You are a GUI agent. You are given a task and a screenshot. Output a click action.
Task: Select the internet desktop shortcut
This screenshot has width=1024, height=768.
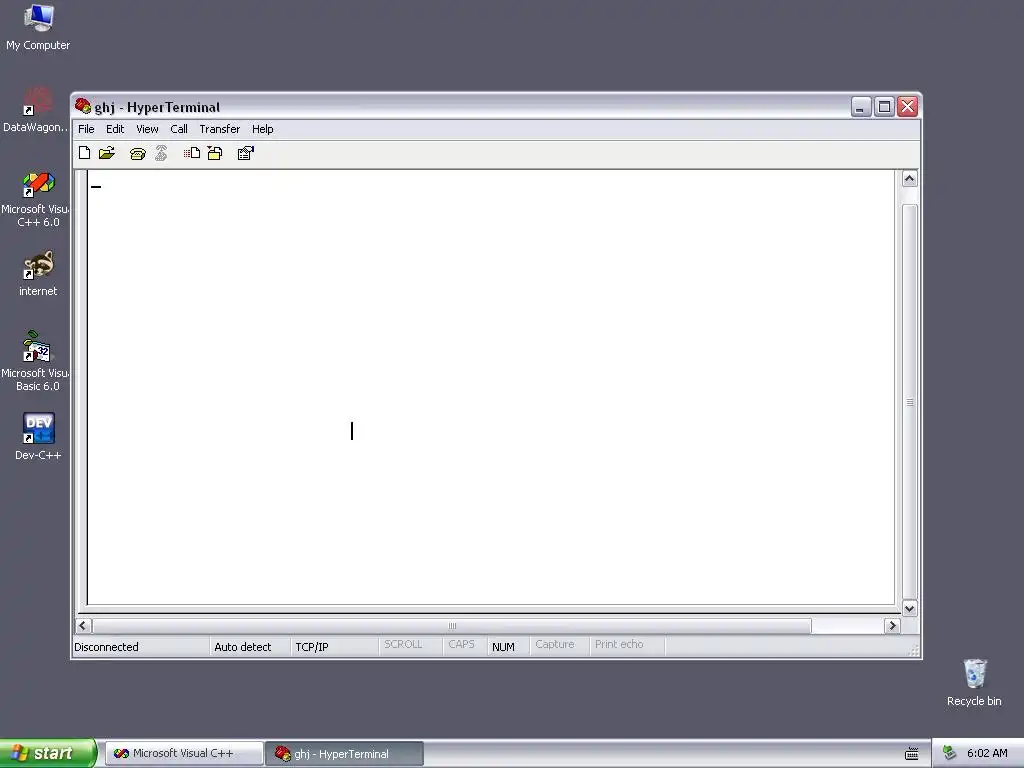pos(38,273)
